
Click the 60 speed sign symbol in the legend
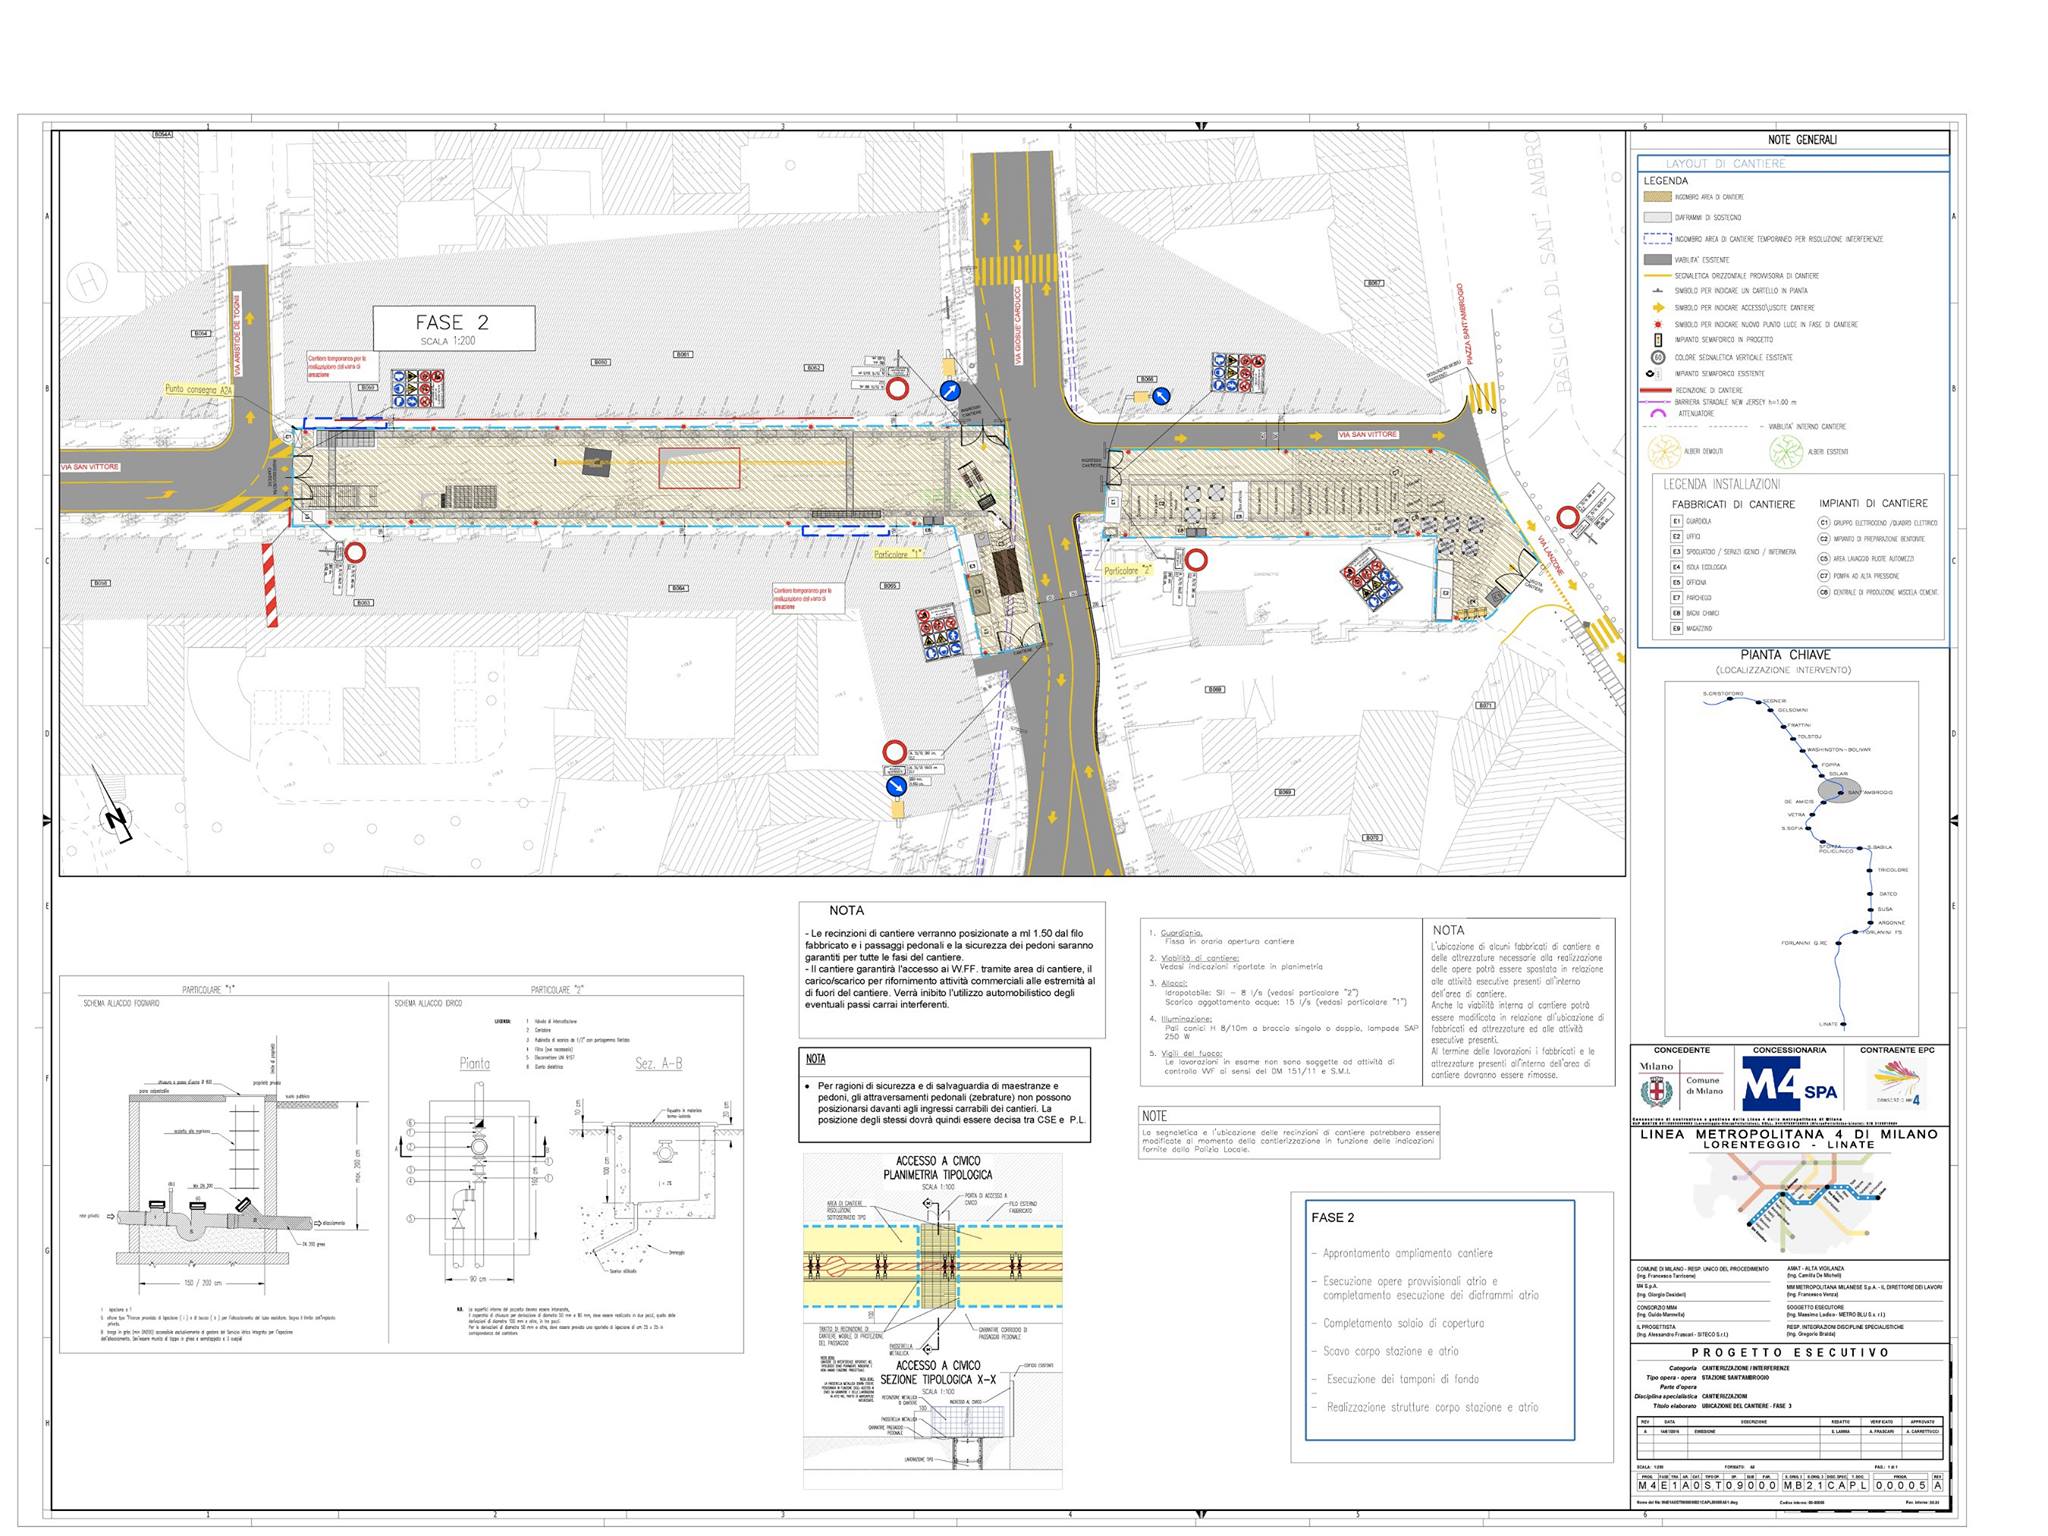[1658, 357]
